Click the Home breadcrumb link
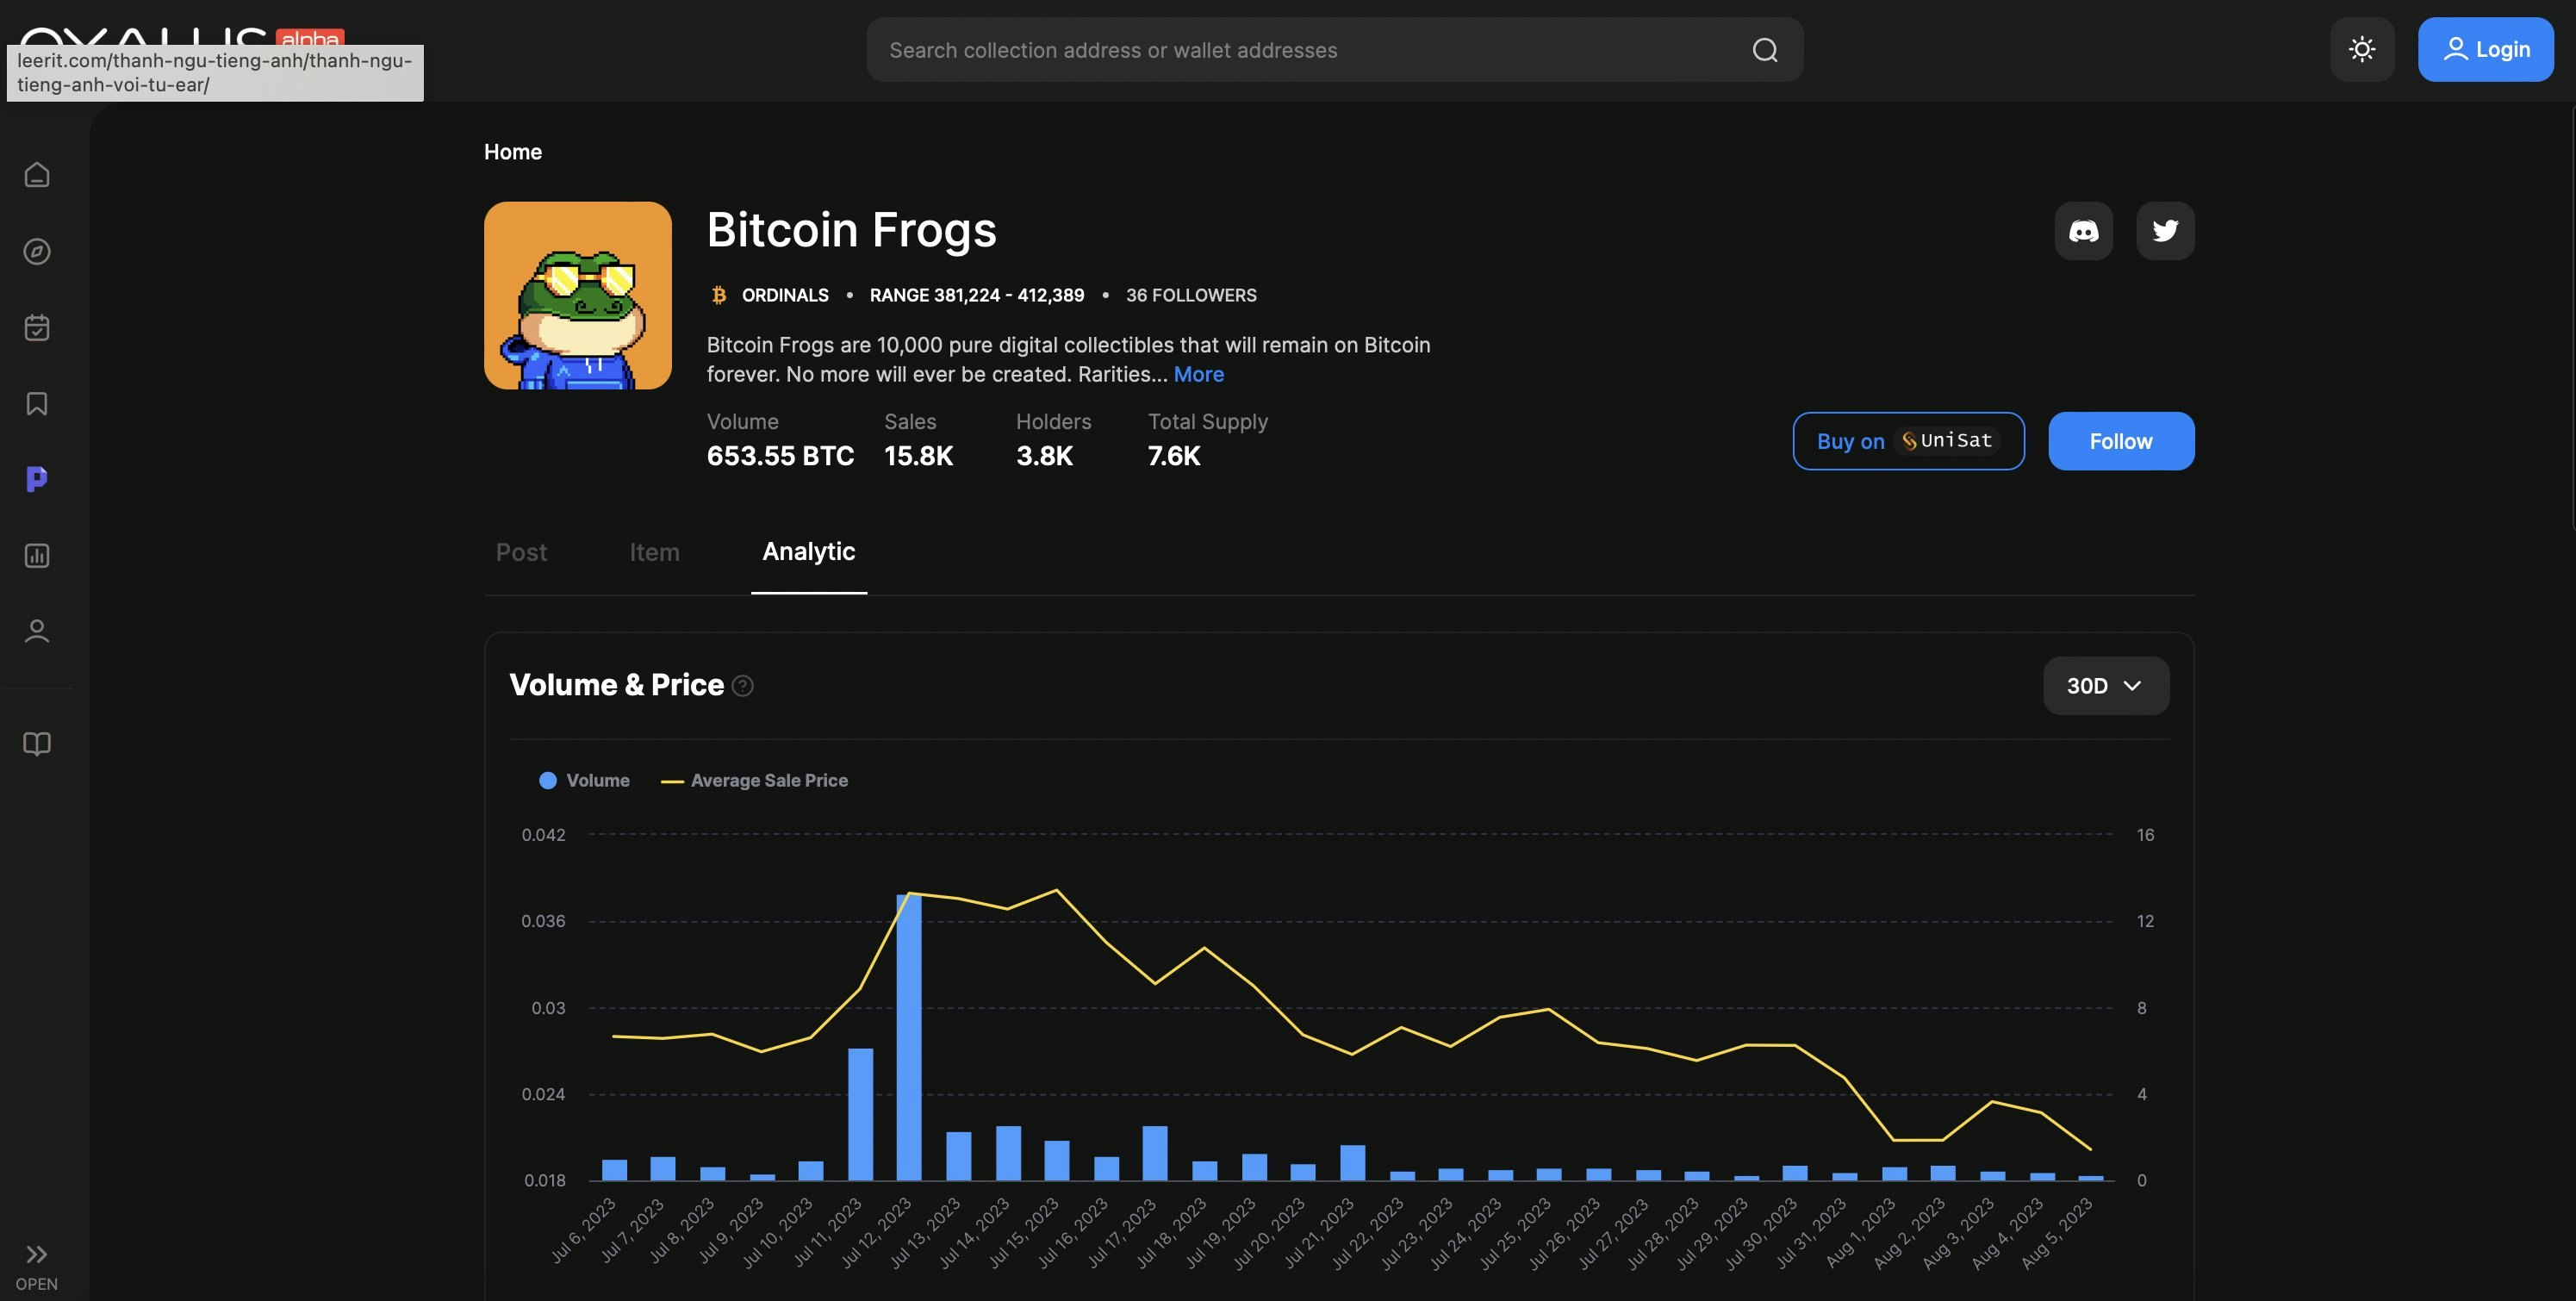 513,152
